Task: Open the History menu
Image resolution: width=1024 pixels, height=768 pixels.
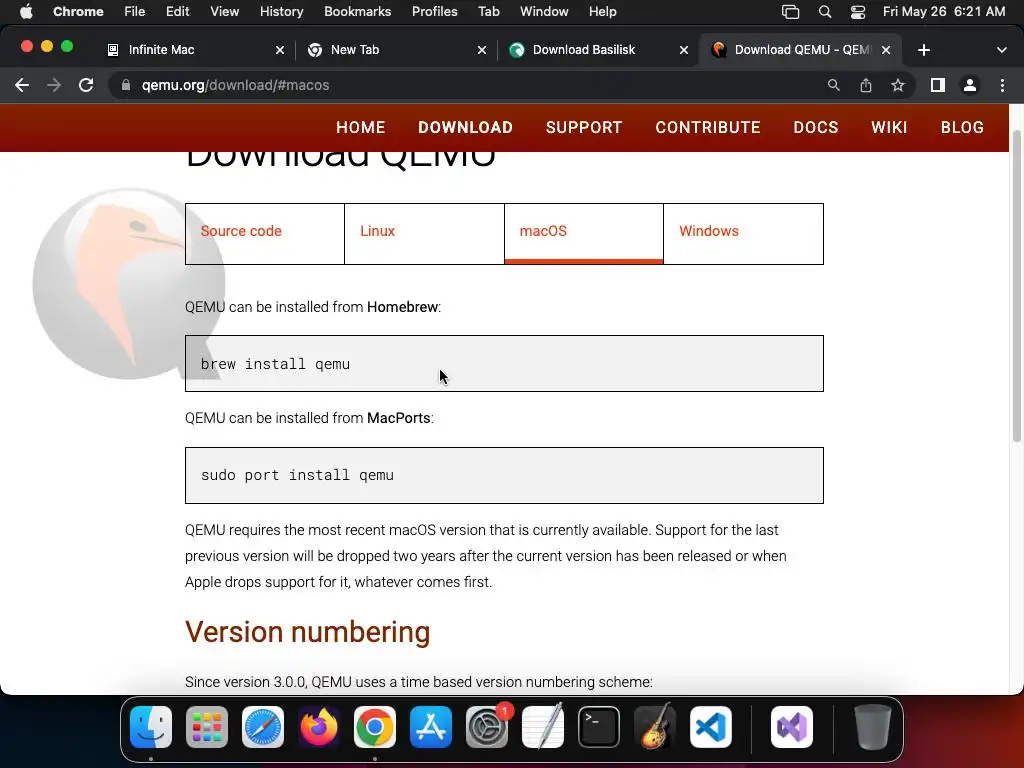Action: point(281,12)
